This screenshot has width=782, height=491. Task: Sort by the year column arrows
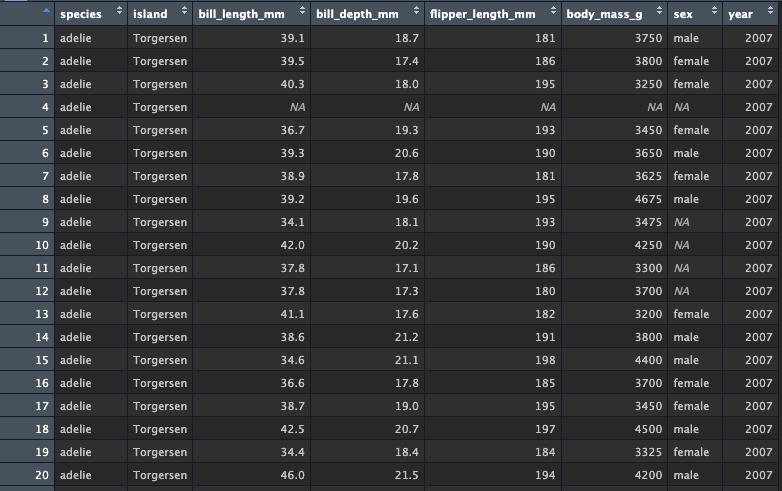(770, 9)
